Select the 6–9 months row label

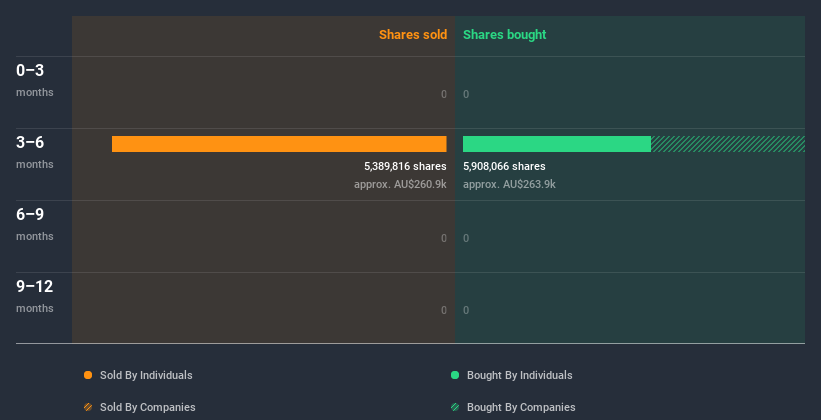click(x=35, y=224)
